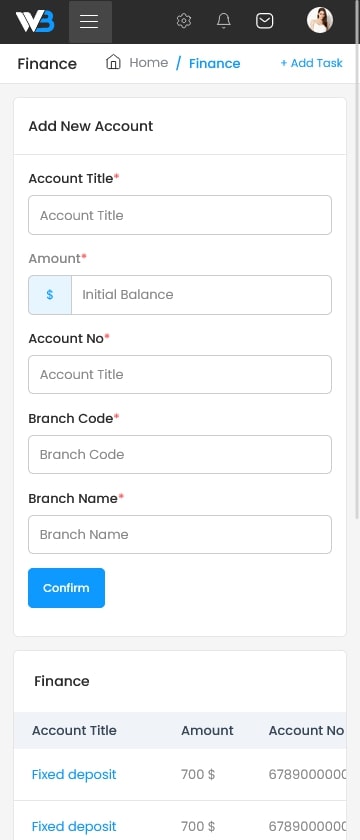The width and height of the screenshot is (360, 840).
Task: Select the Finance breadcrumb item
Action: pyautogui.click(x=214, y=63)
